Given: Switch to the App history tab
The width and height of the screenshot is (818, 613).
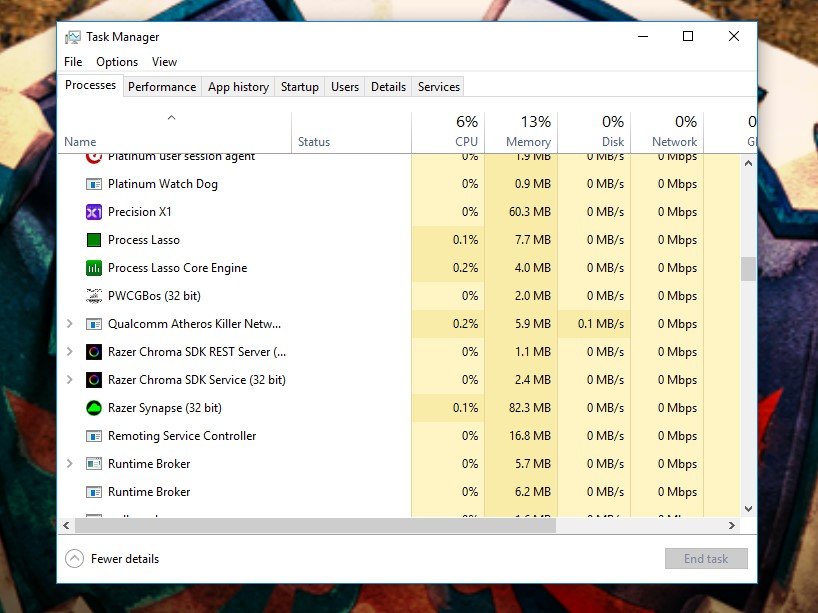Looking at the screenshot, I should [238, 87].
